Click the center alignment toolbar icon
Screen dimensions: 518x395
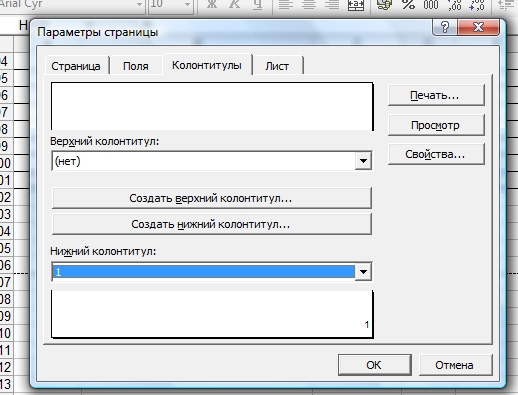(309, 5)
